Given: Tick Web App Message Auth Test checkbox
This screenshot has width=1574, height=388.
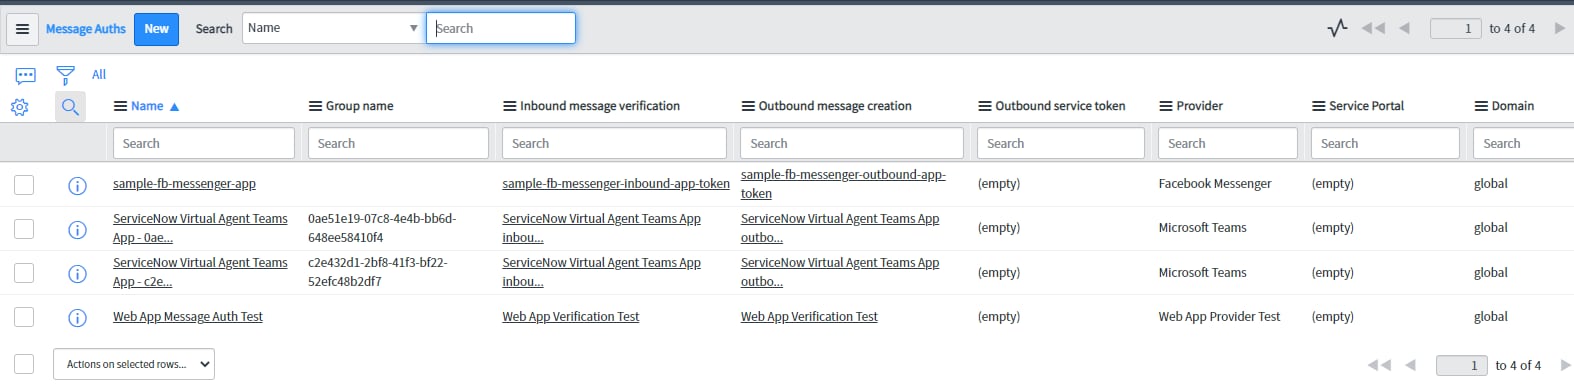Looking at the screenshot, I should click(24, 316).
